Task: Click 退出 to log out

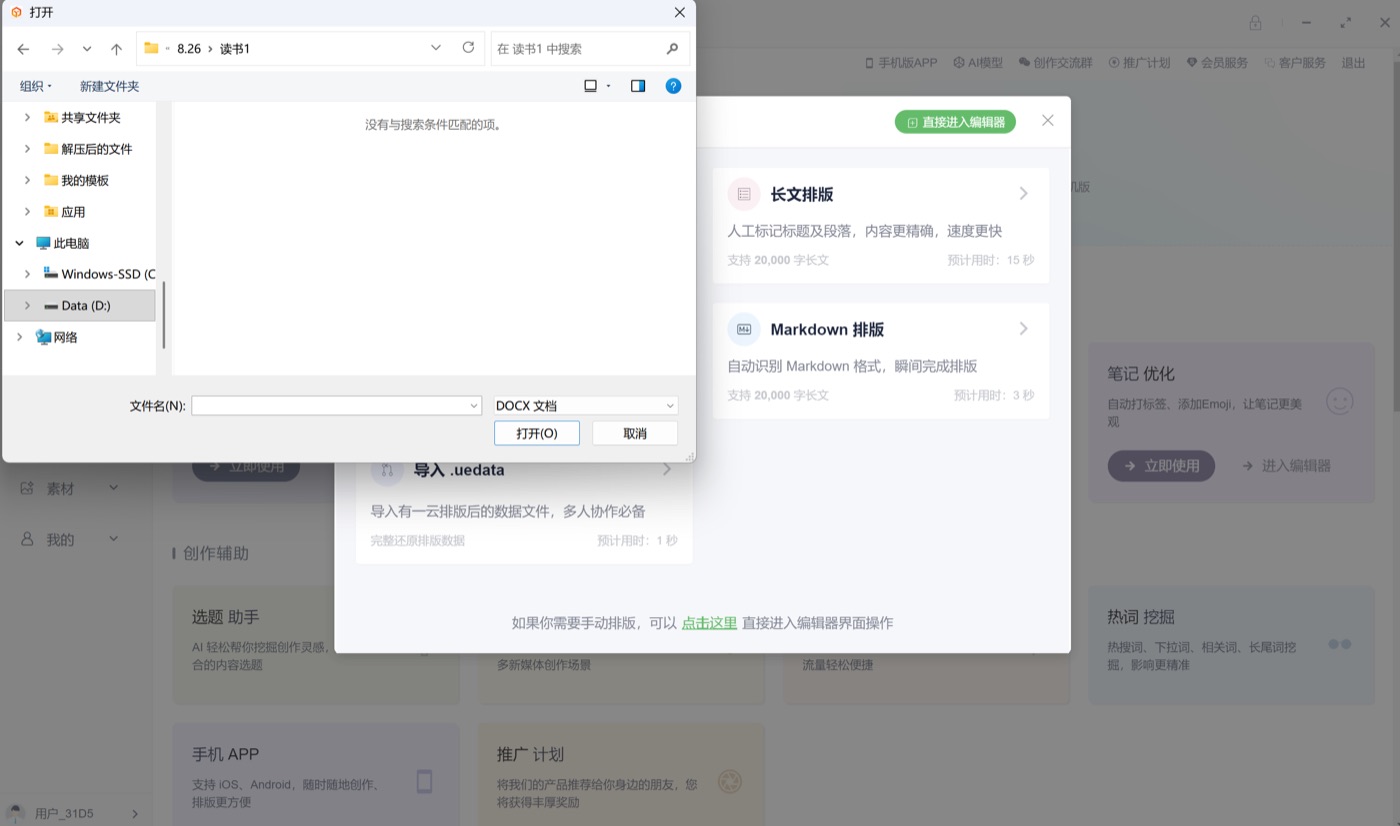Action: pyautogui.click(x=1354, y=62)
